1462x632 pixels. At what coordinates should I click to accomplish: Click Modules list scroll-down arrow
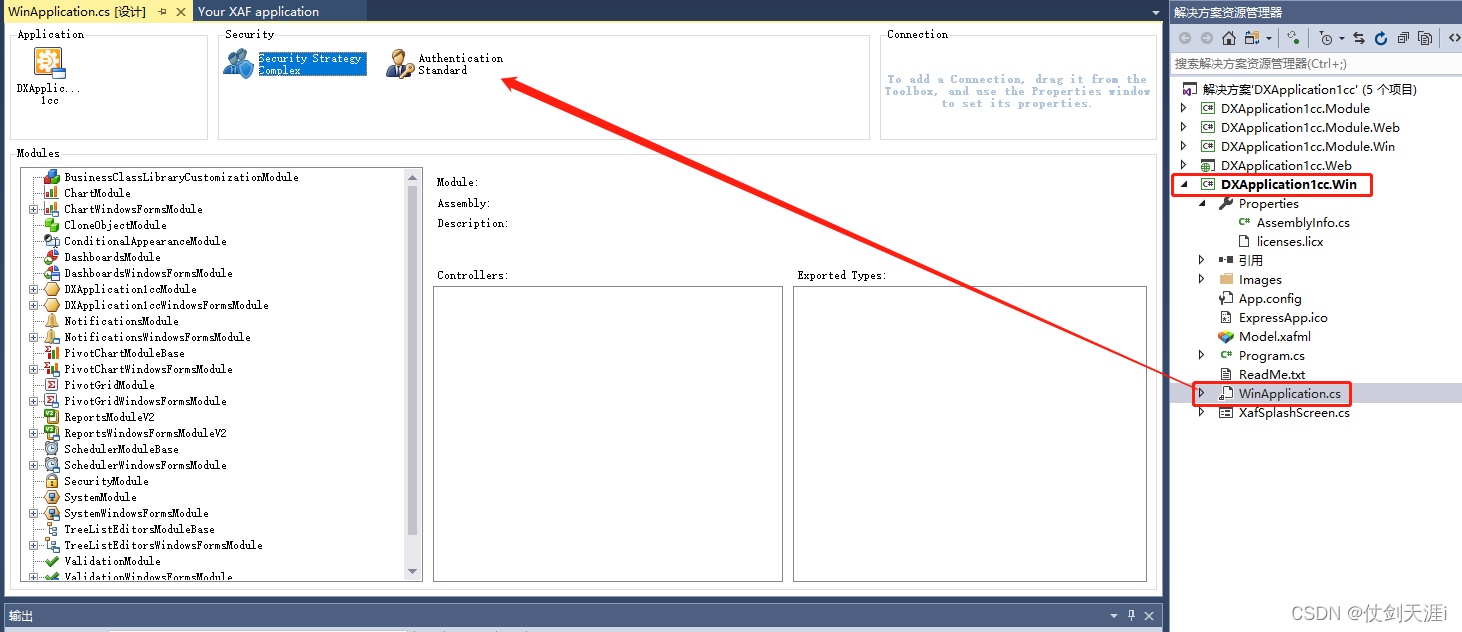pos(412,571)
